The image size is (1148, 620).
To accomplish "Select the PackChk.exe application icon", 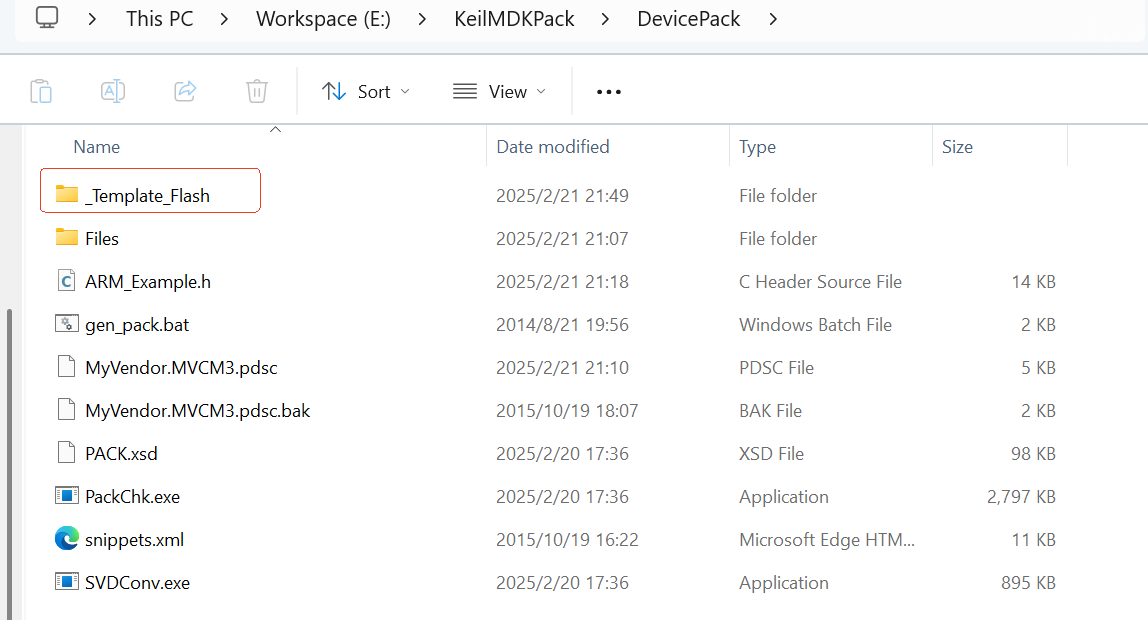I will [x=67, y=496].
